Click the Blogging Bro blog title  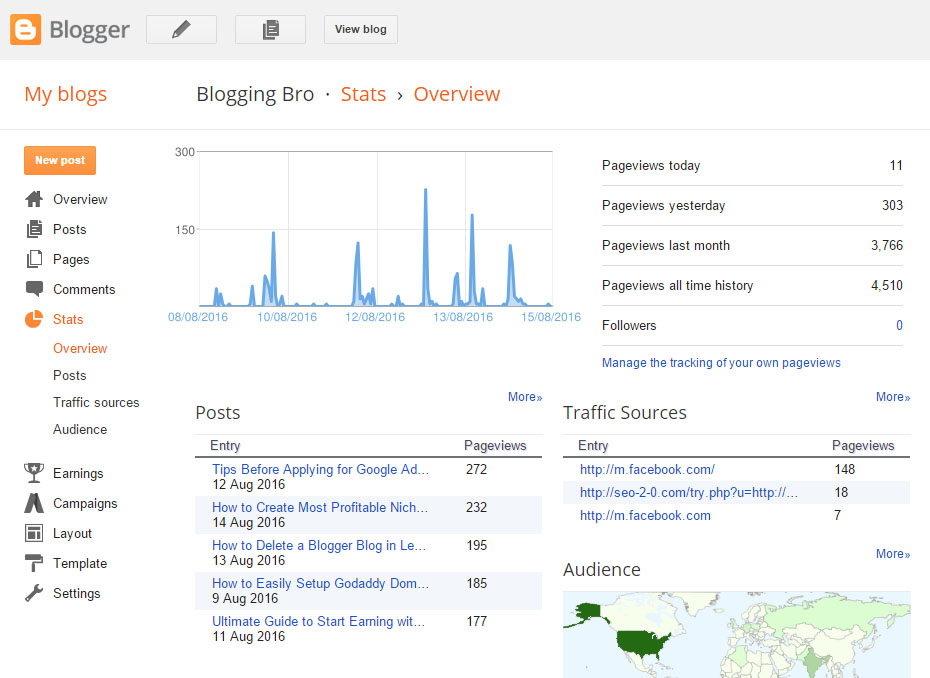coord(255,94)
